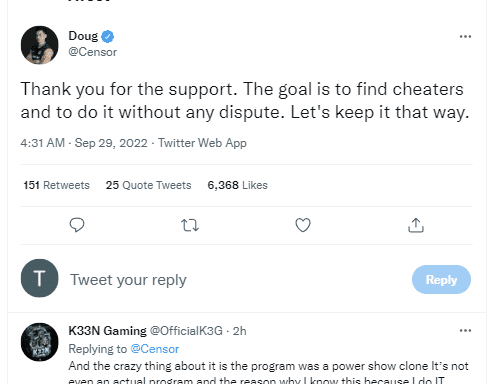This screenshot has height=384, width=502.
Task: Click the Doug display name
Action: pos(83,36)
